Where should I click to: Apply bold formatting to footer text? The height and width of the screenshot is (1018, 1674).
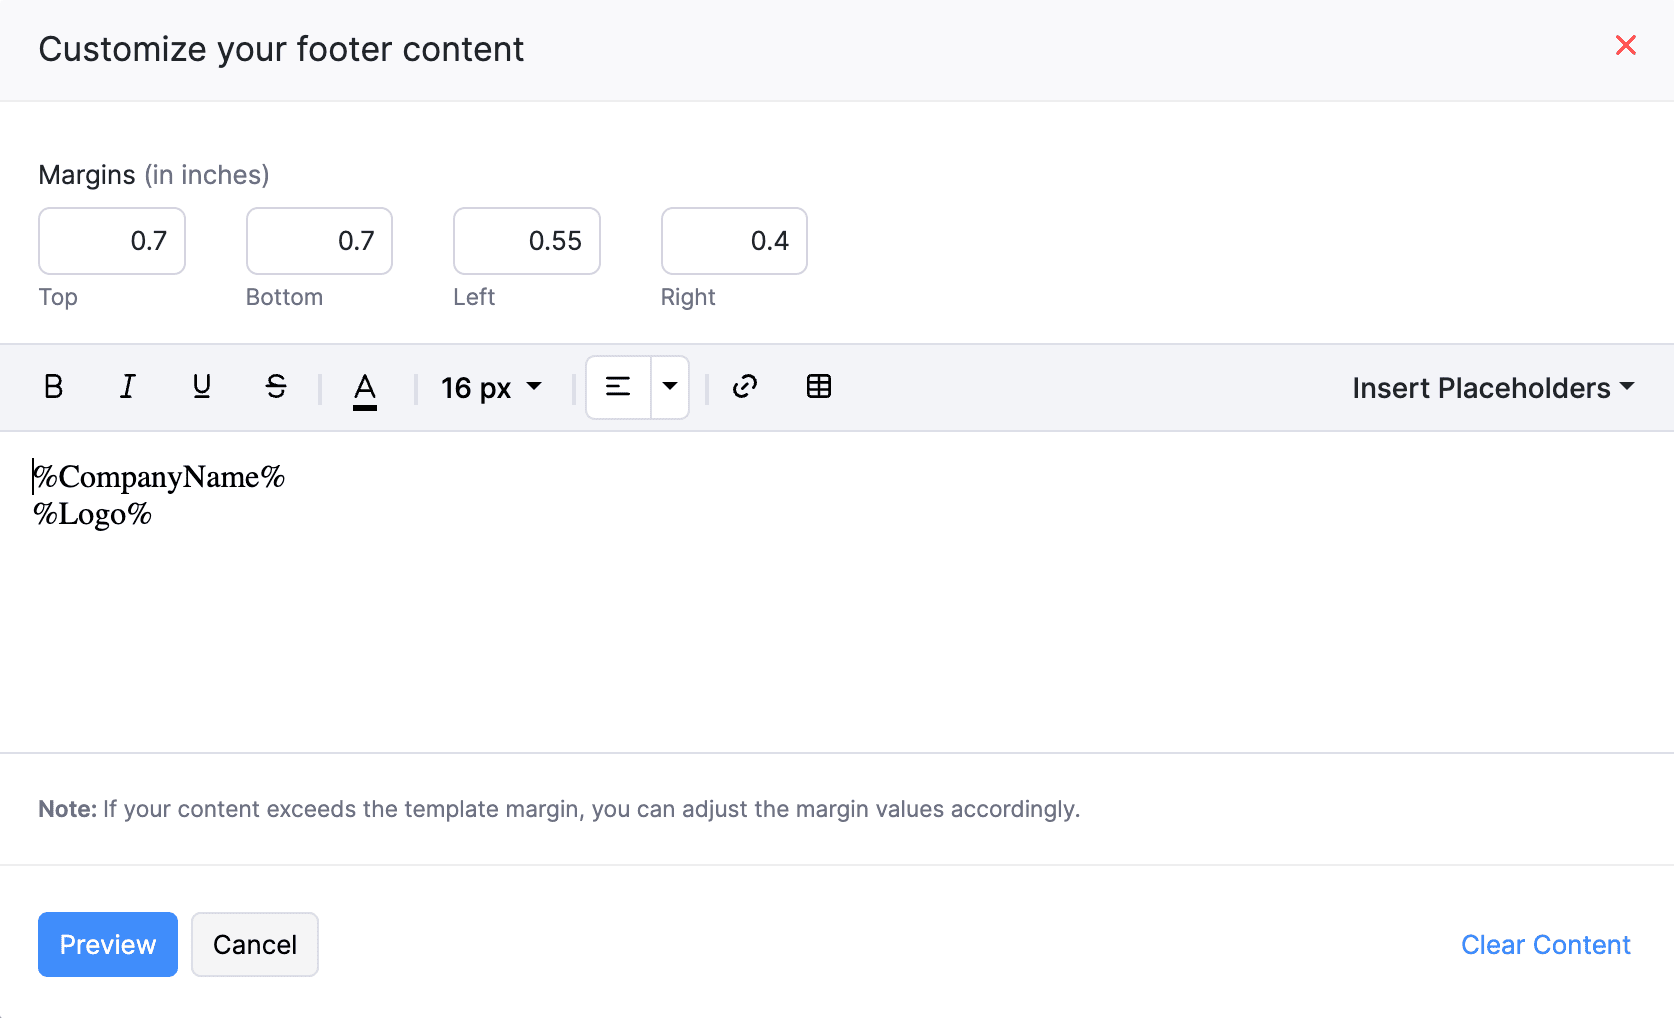pyautogui.click(x=53, y=387)
